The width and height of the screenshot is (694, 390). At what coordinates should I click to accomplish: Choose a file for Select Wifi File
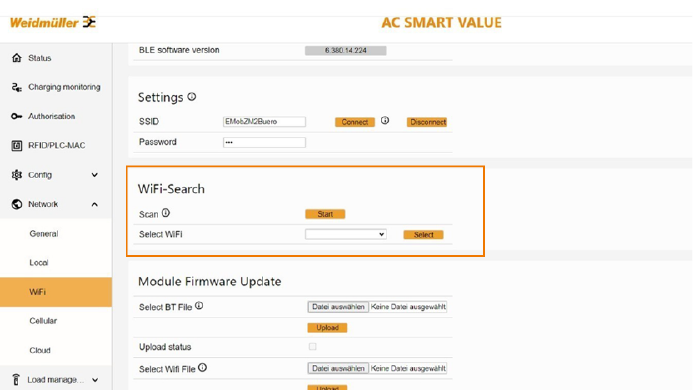(338, 368)
